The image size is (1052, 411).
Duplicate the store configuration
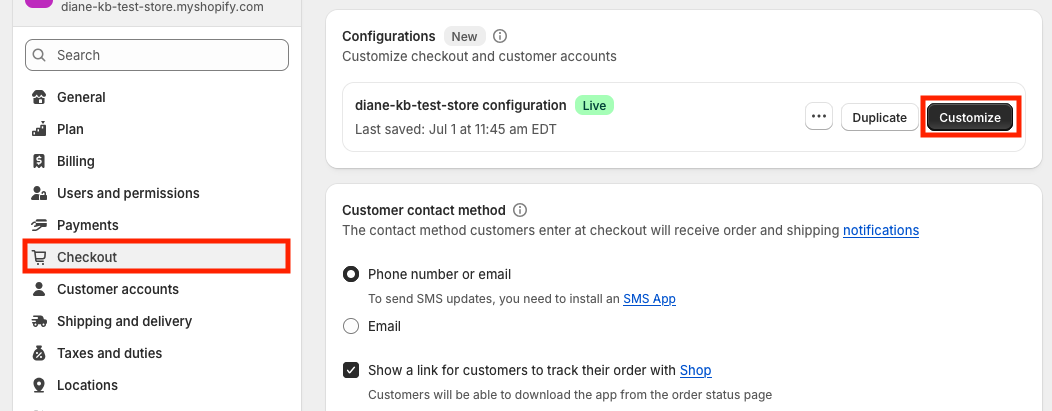coord(879,117)
